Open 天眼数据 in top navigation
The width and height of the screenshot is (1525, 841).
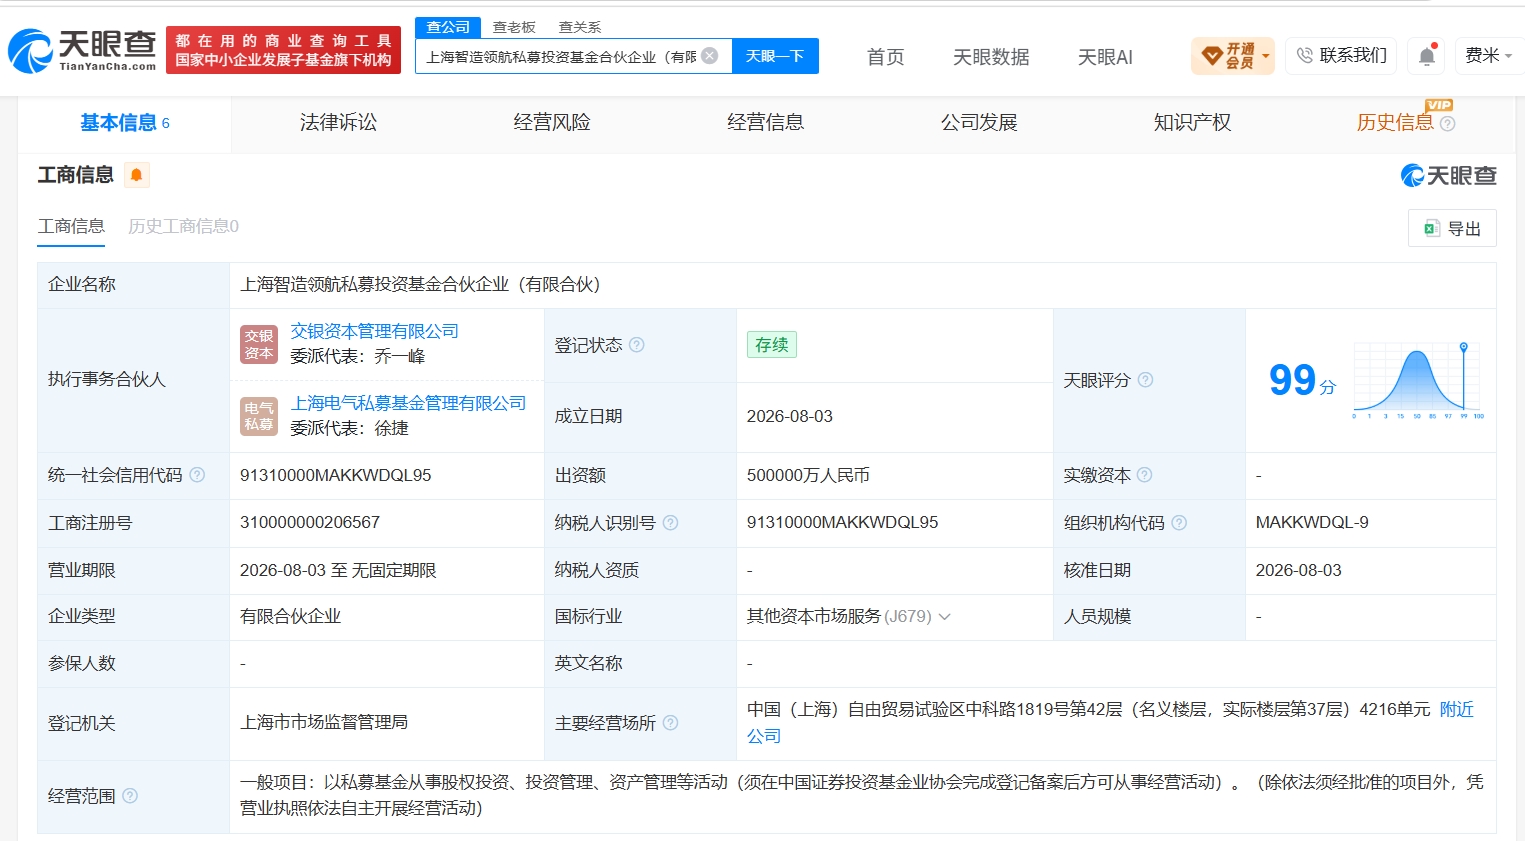(x=991, y=57)
